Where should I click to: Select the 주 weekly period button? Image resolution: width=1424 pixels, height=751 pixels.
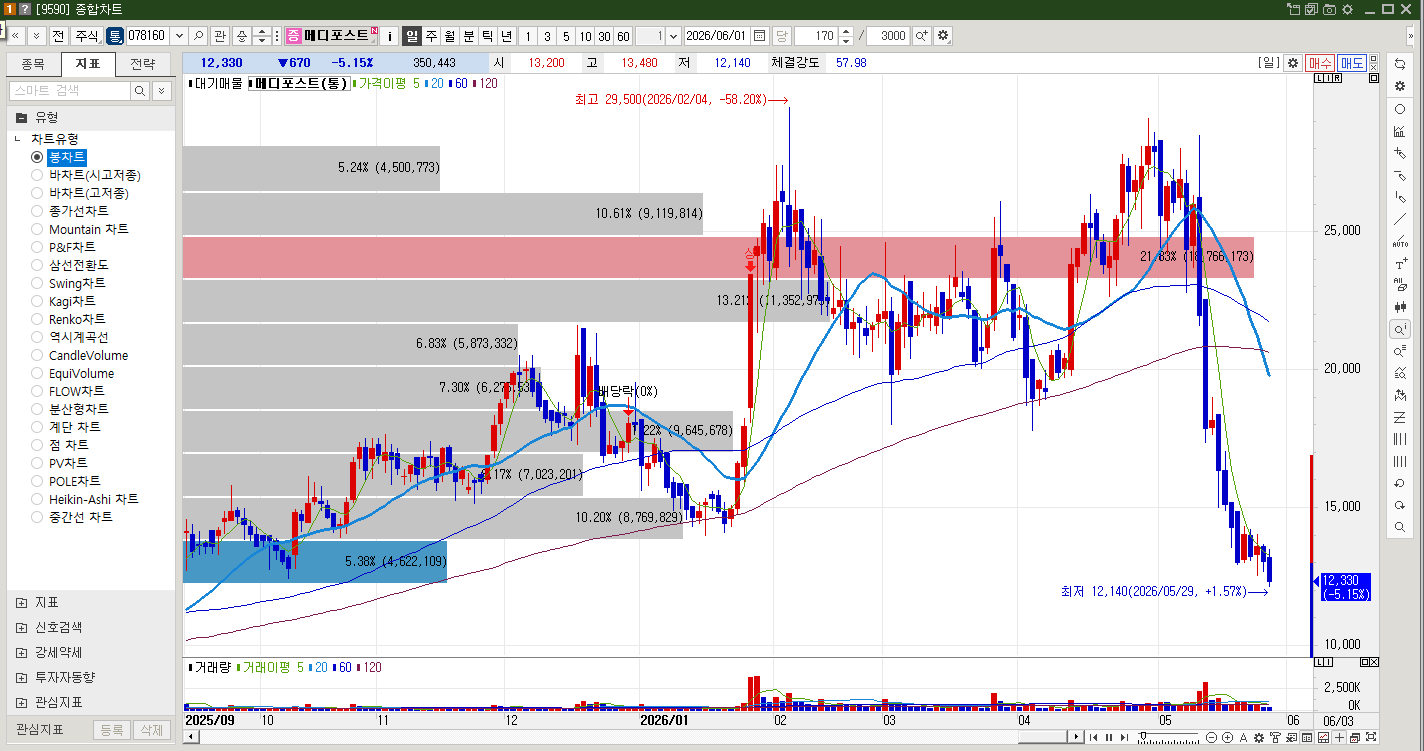(431, 36)
